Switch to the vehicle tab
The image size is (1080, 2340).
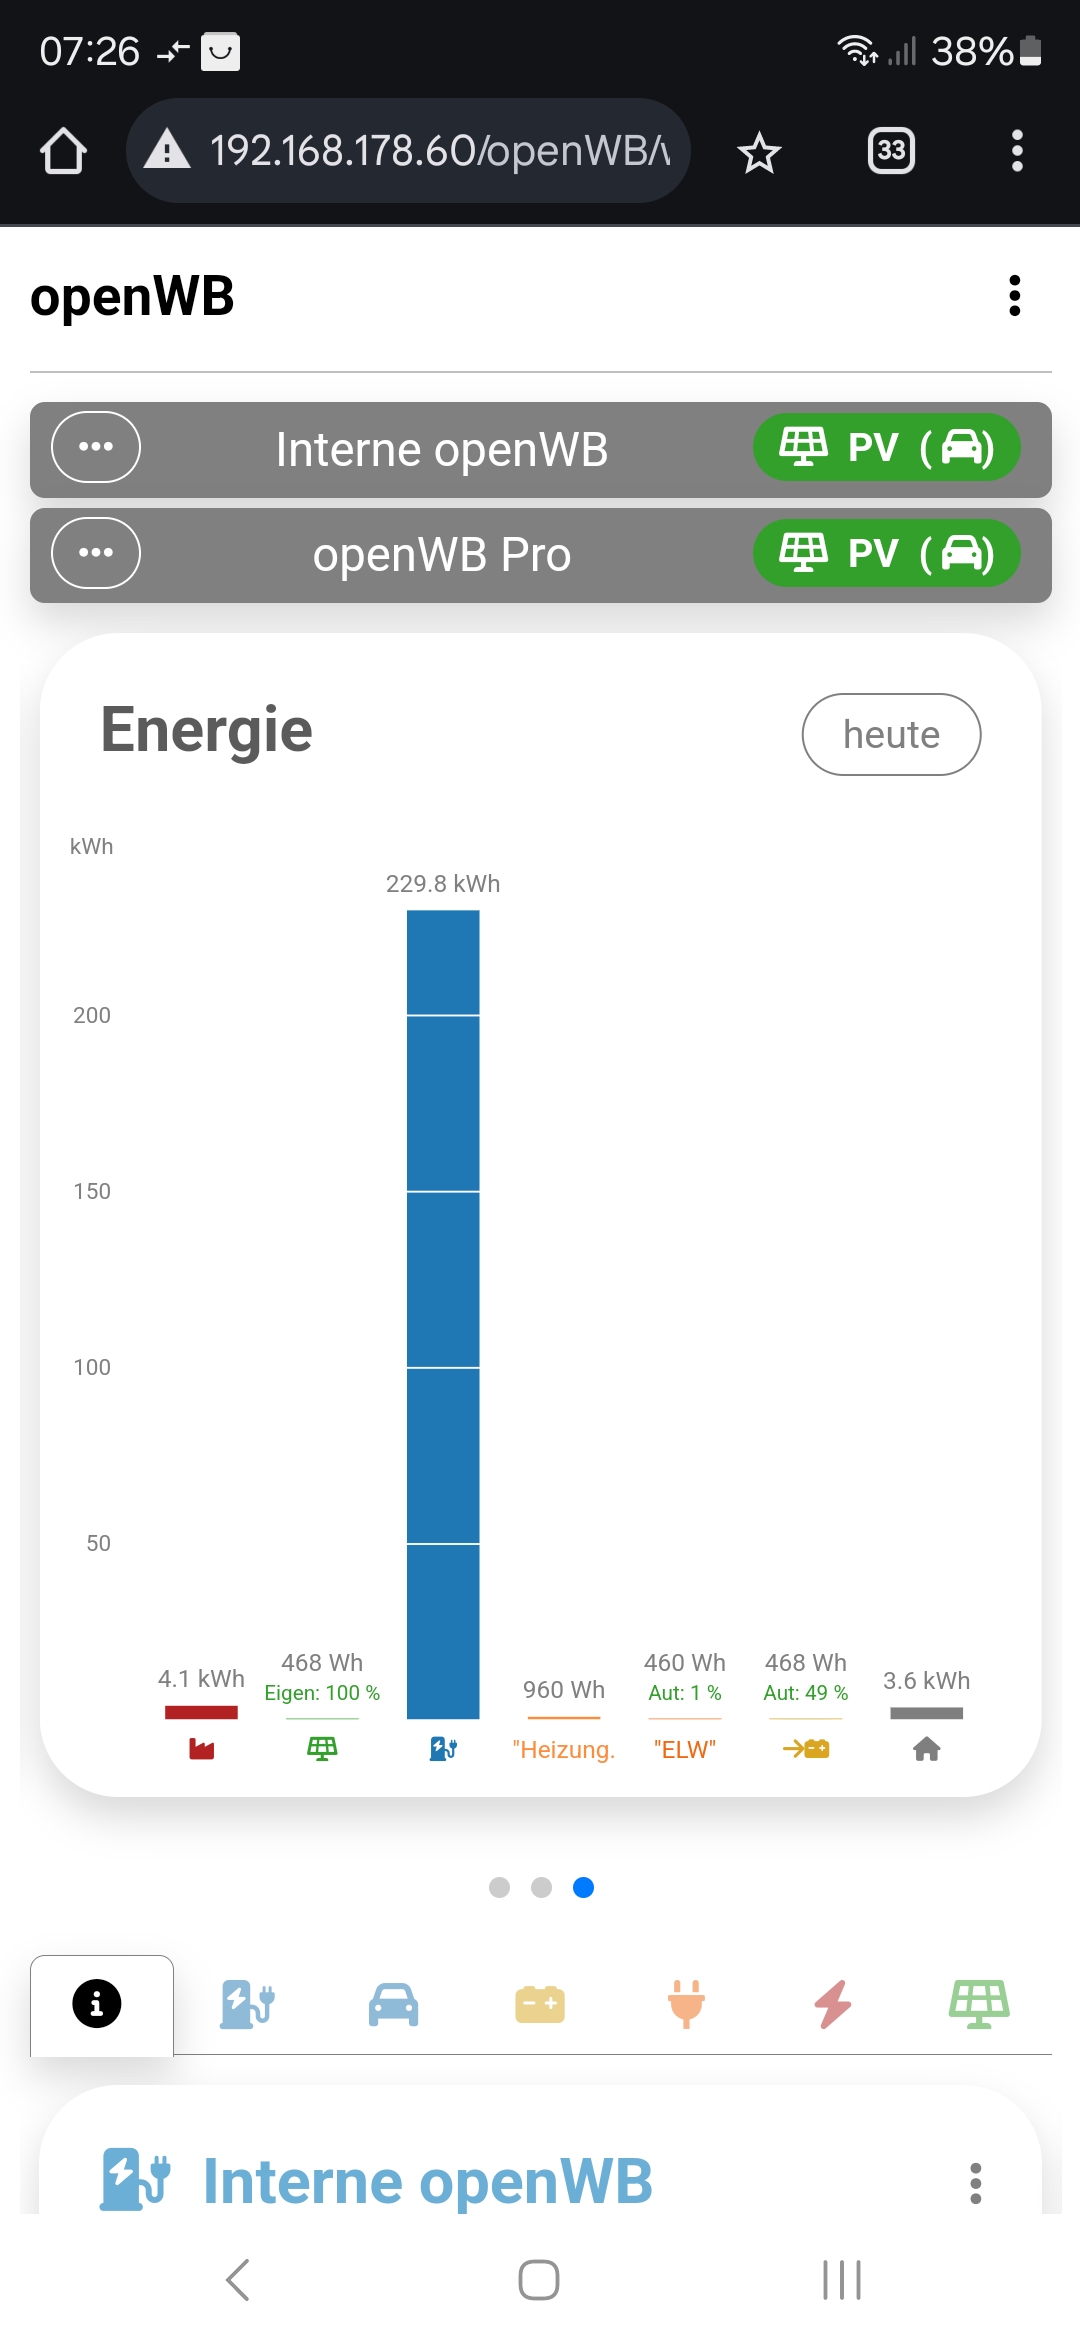click(x=393, y=2004)
